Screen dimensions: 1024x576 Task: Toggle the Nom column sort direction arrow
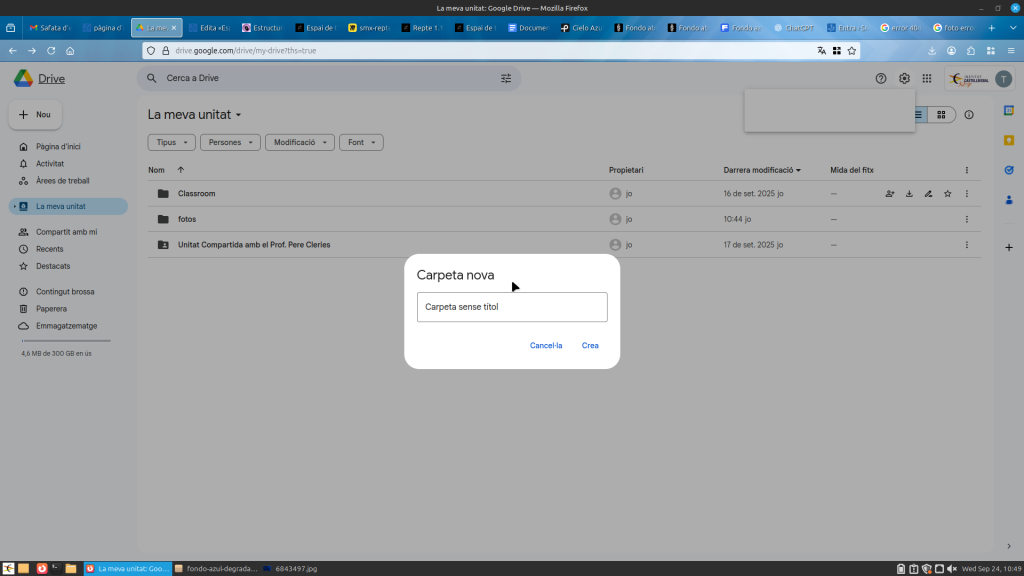point(181,170)
